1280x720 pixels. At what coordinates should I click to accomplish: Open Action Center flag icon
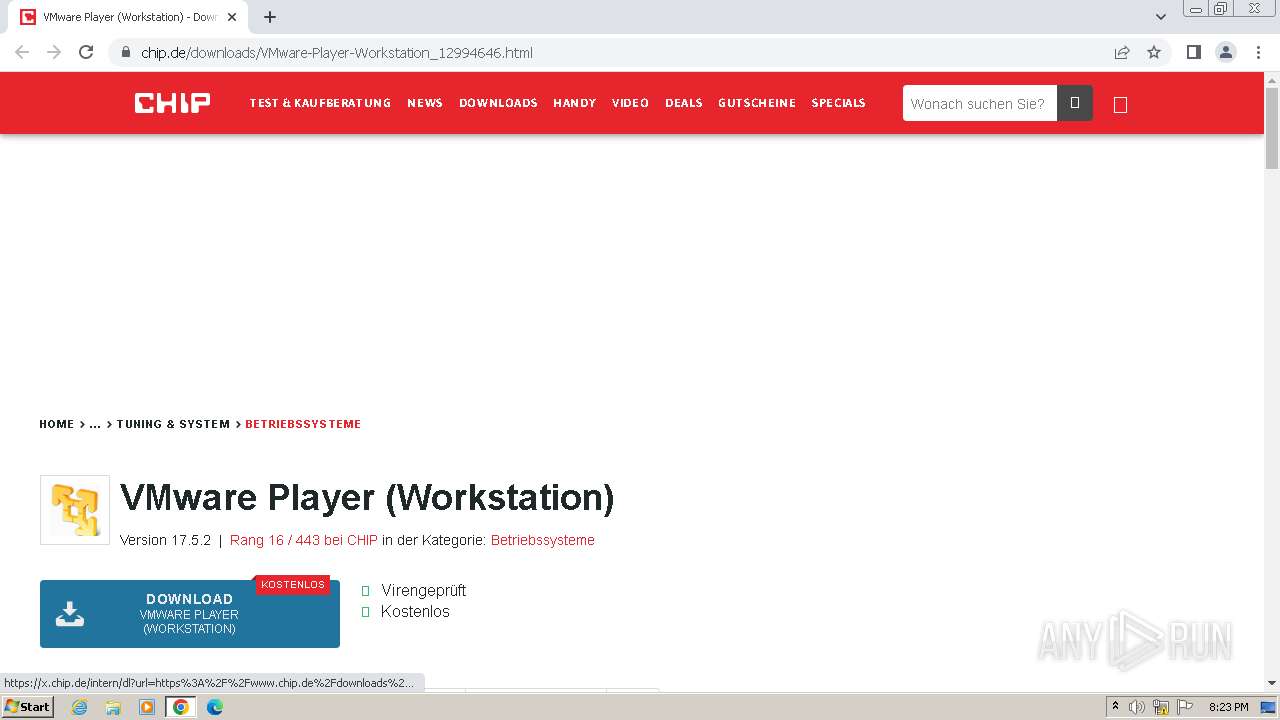[x=1184, y=707]
